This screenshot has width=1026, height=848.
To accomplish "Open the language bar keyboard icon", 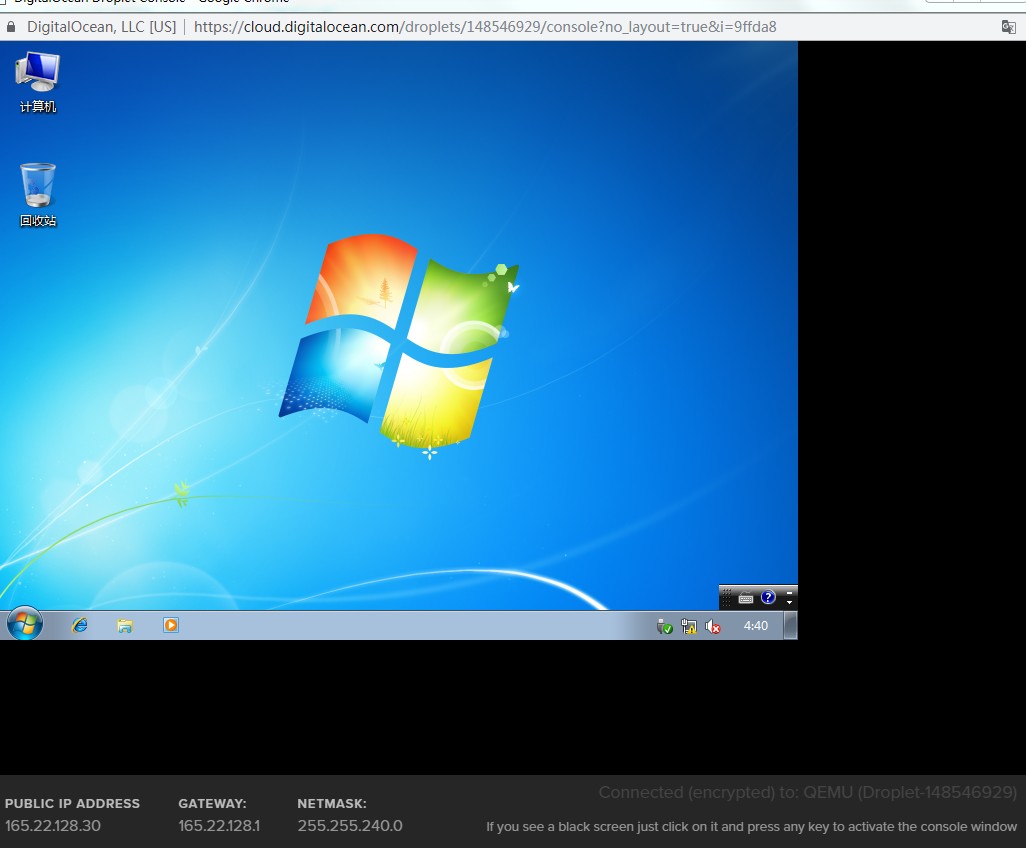I will [746, 597].
